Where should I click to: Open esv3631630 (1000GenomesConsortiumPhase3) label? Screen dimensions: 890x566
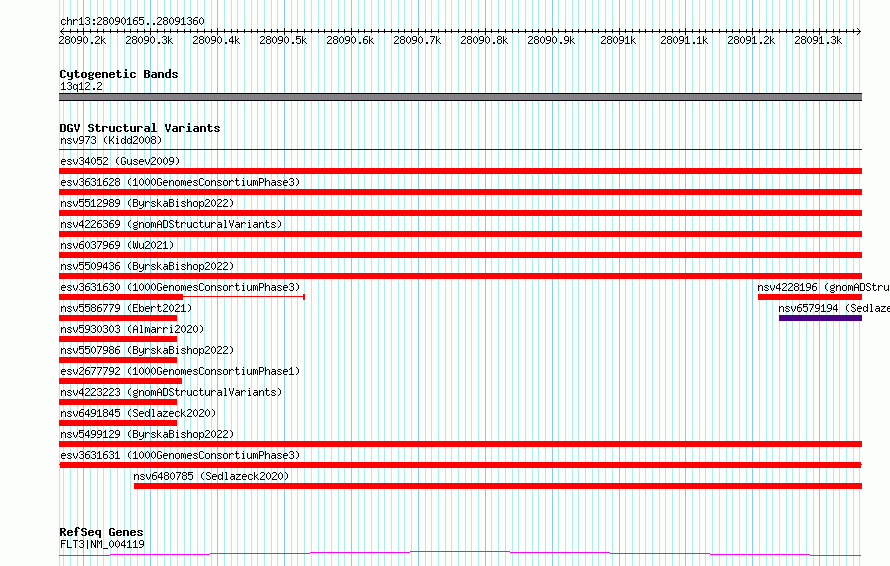point(180,287)
